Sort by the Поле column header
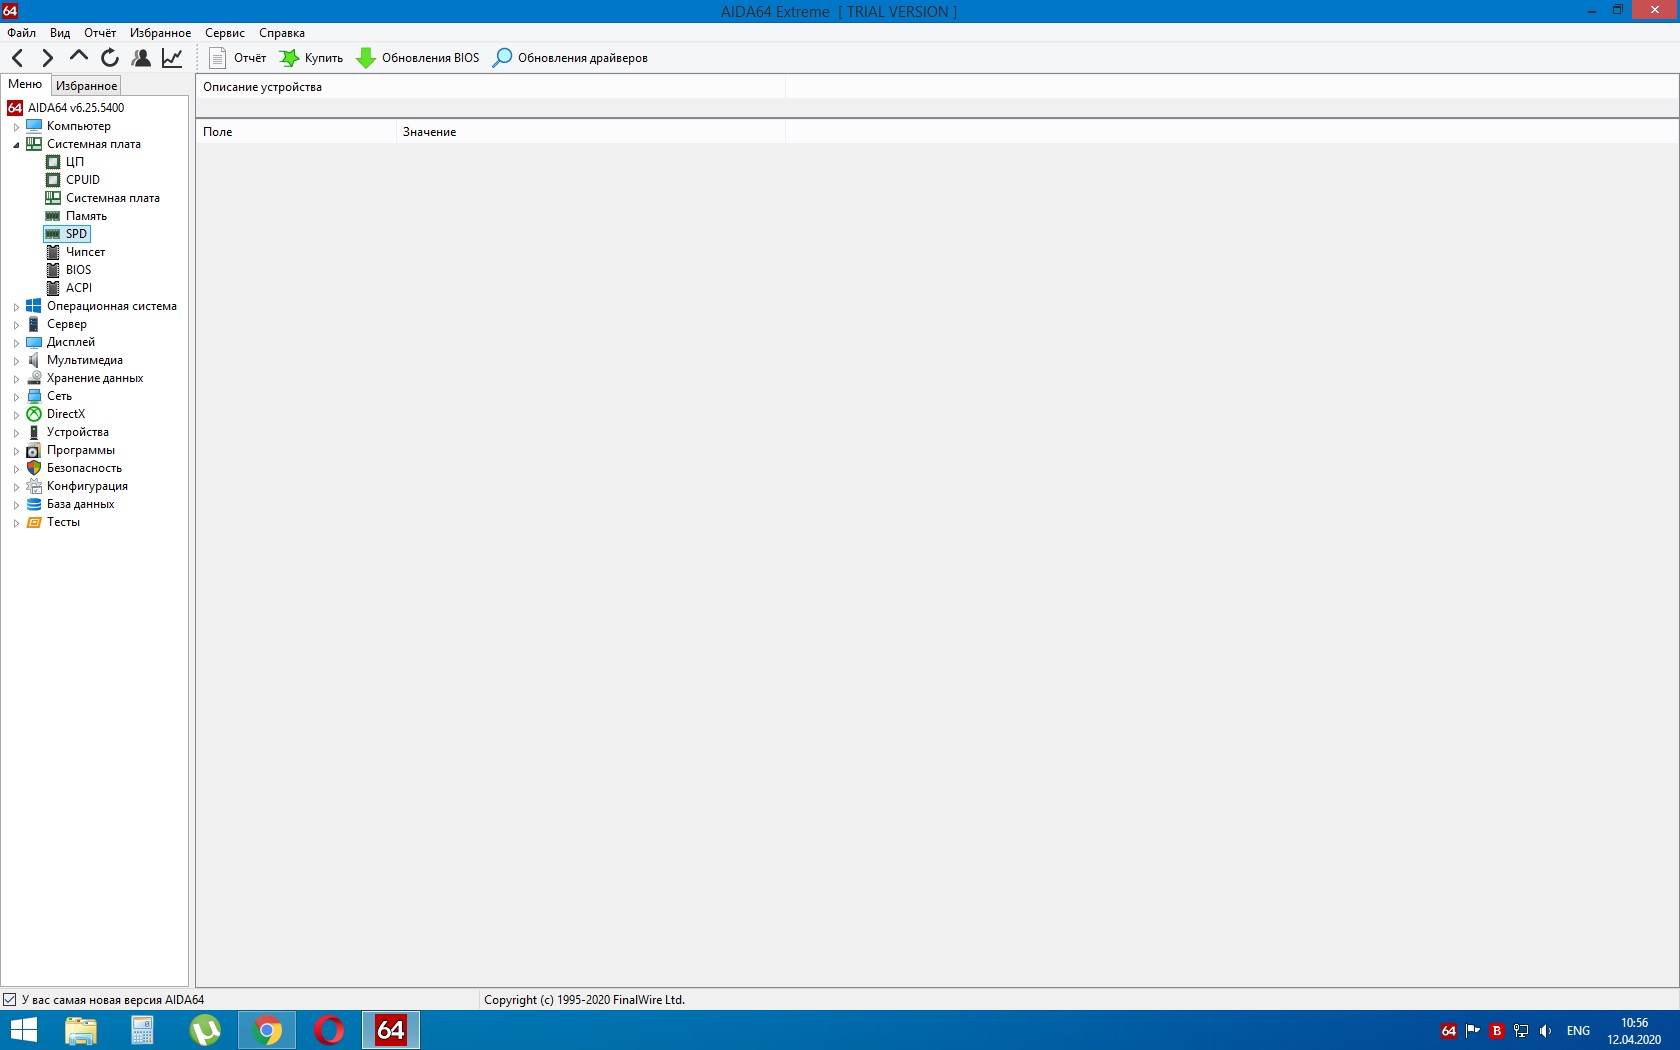This screenshot has height=1050, width=1680. [296, 132]
